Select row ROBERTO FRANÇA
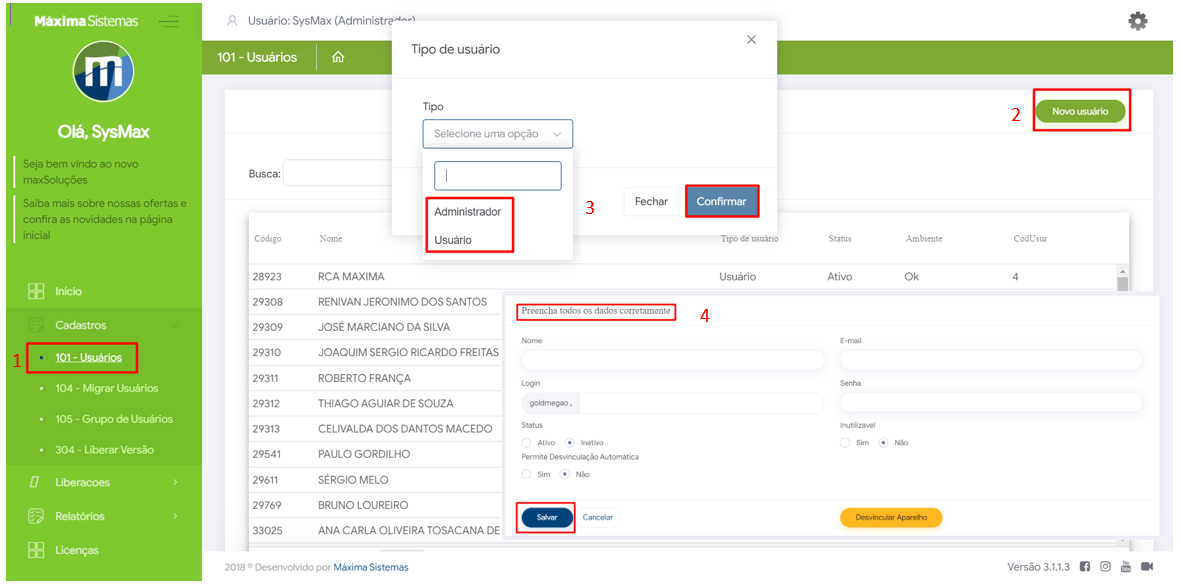Viewport: 1181px width, 586px height. point(376,377)
